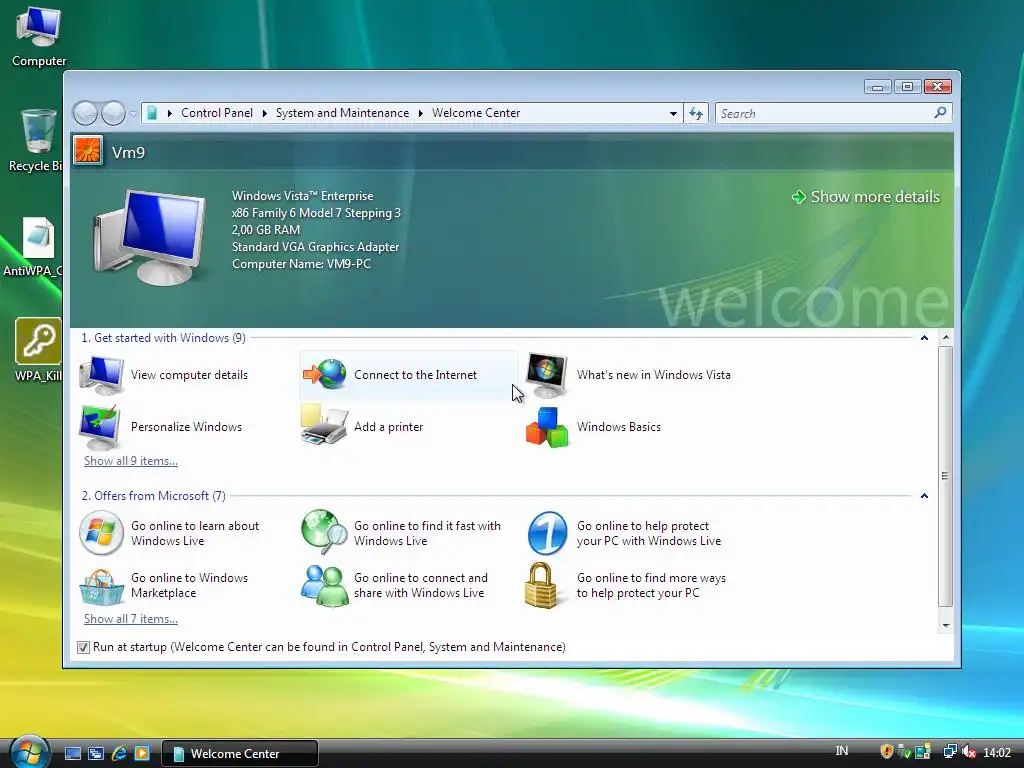Click the Back navigation button
The height and width of the screenshot is (768, 1024).
tap(85, 114)
